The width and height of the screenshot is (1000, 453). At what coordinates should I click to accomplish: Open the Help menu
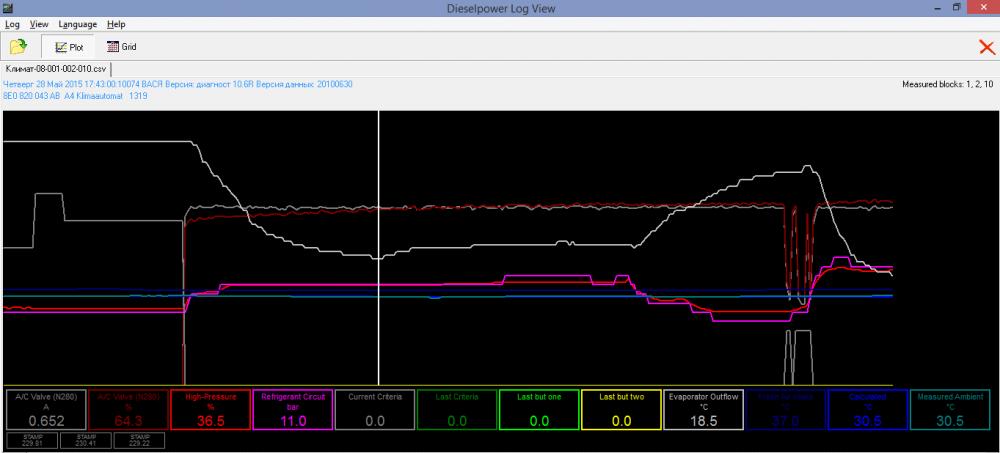116,23
